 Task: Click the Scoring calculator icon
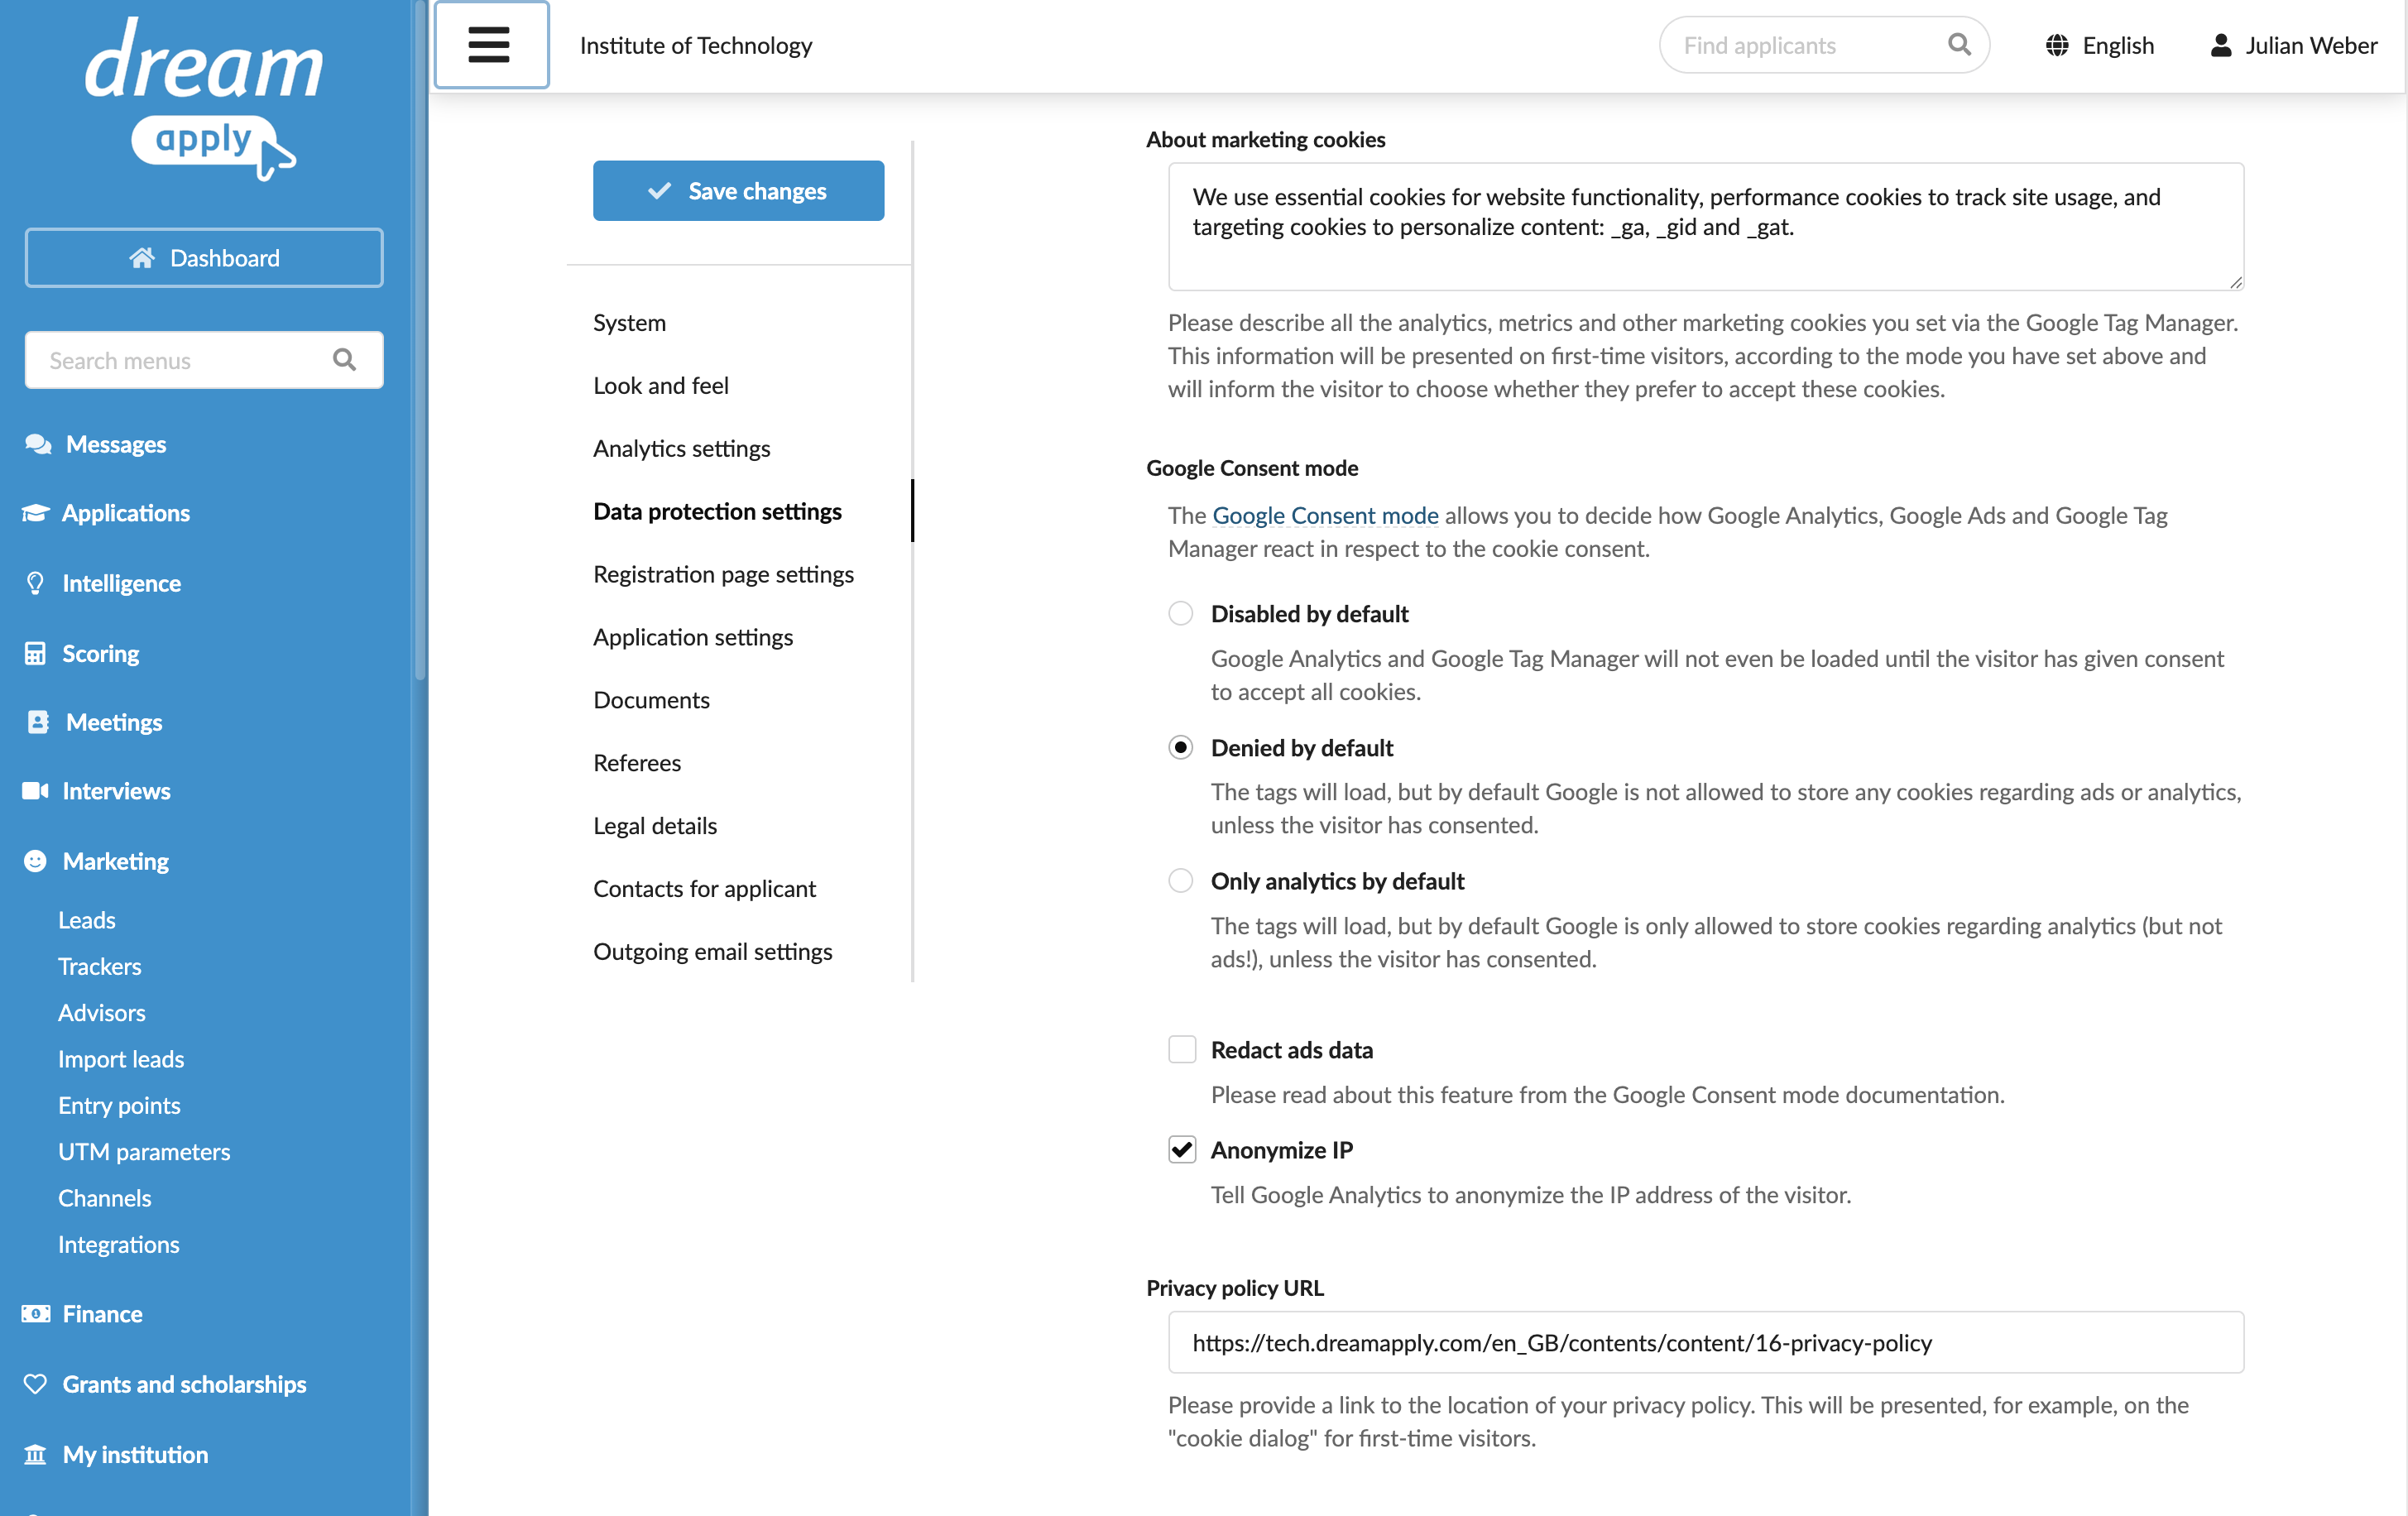pyautogui.click(x=35, y=653)
